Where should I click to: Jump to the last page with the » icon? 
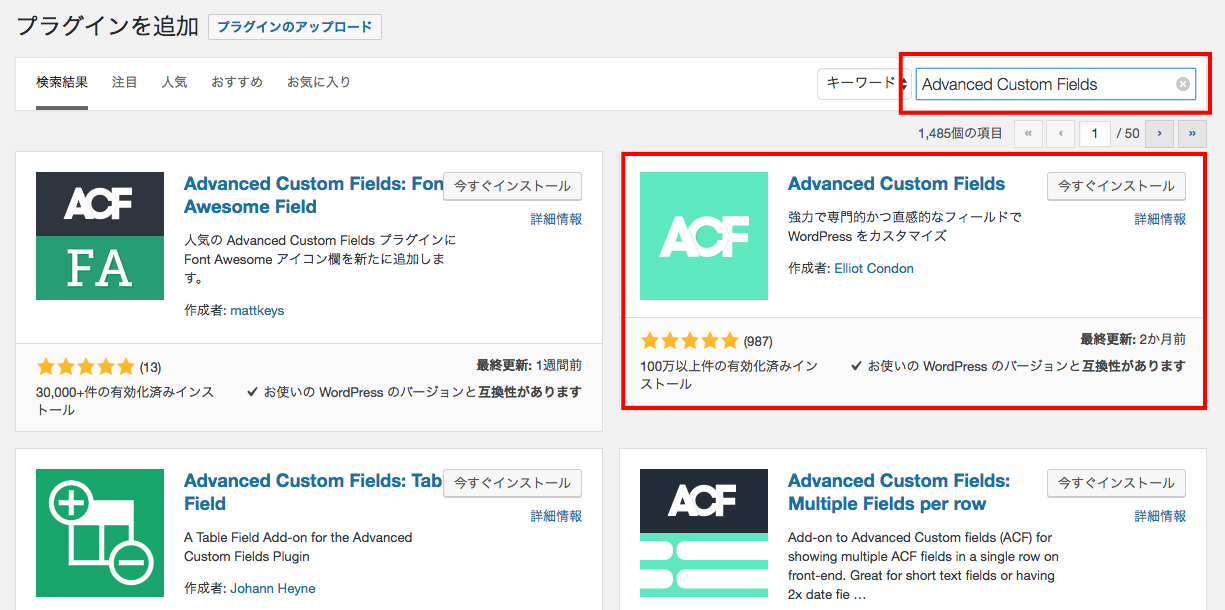pos(1191,133)
